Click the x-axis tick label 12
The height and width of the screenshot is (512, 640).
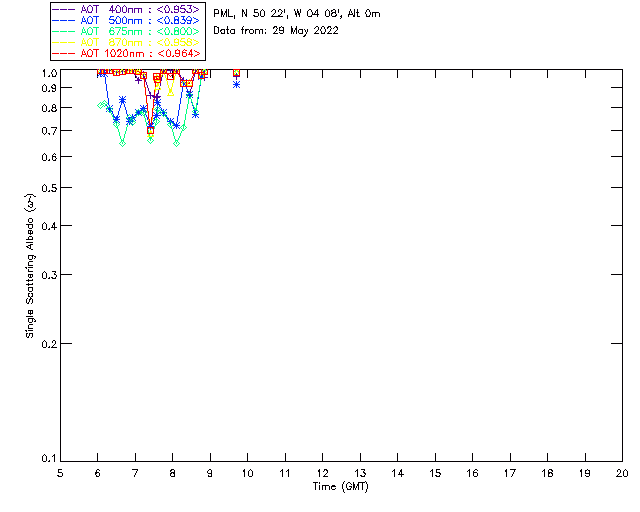[322, 473]
